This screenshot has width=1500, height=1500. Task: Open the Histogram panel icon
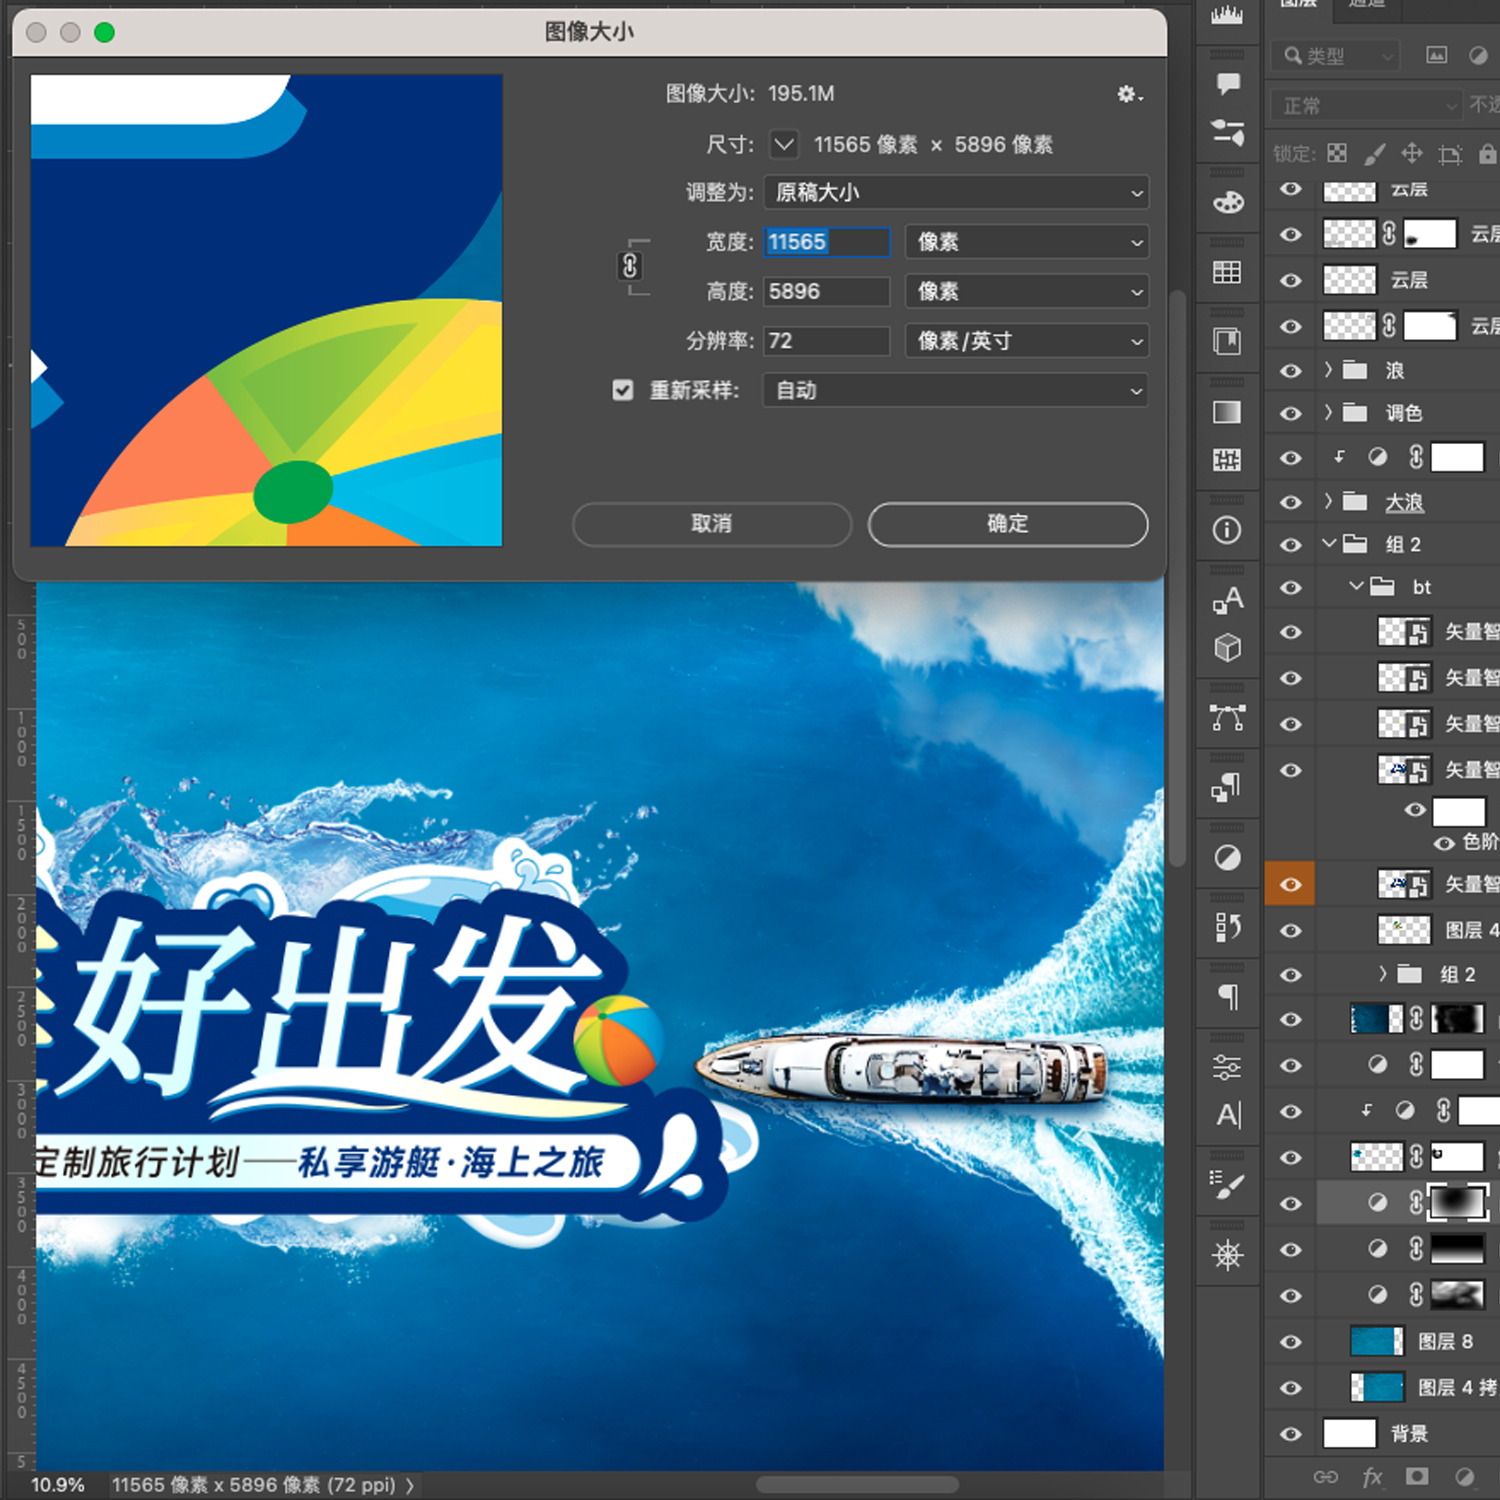click(1227, 16)
